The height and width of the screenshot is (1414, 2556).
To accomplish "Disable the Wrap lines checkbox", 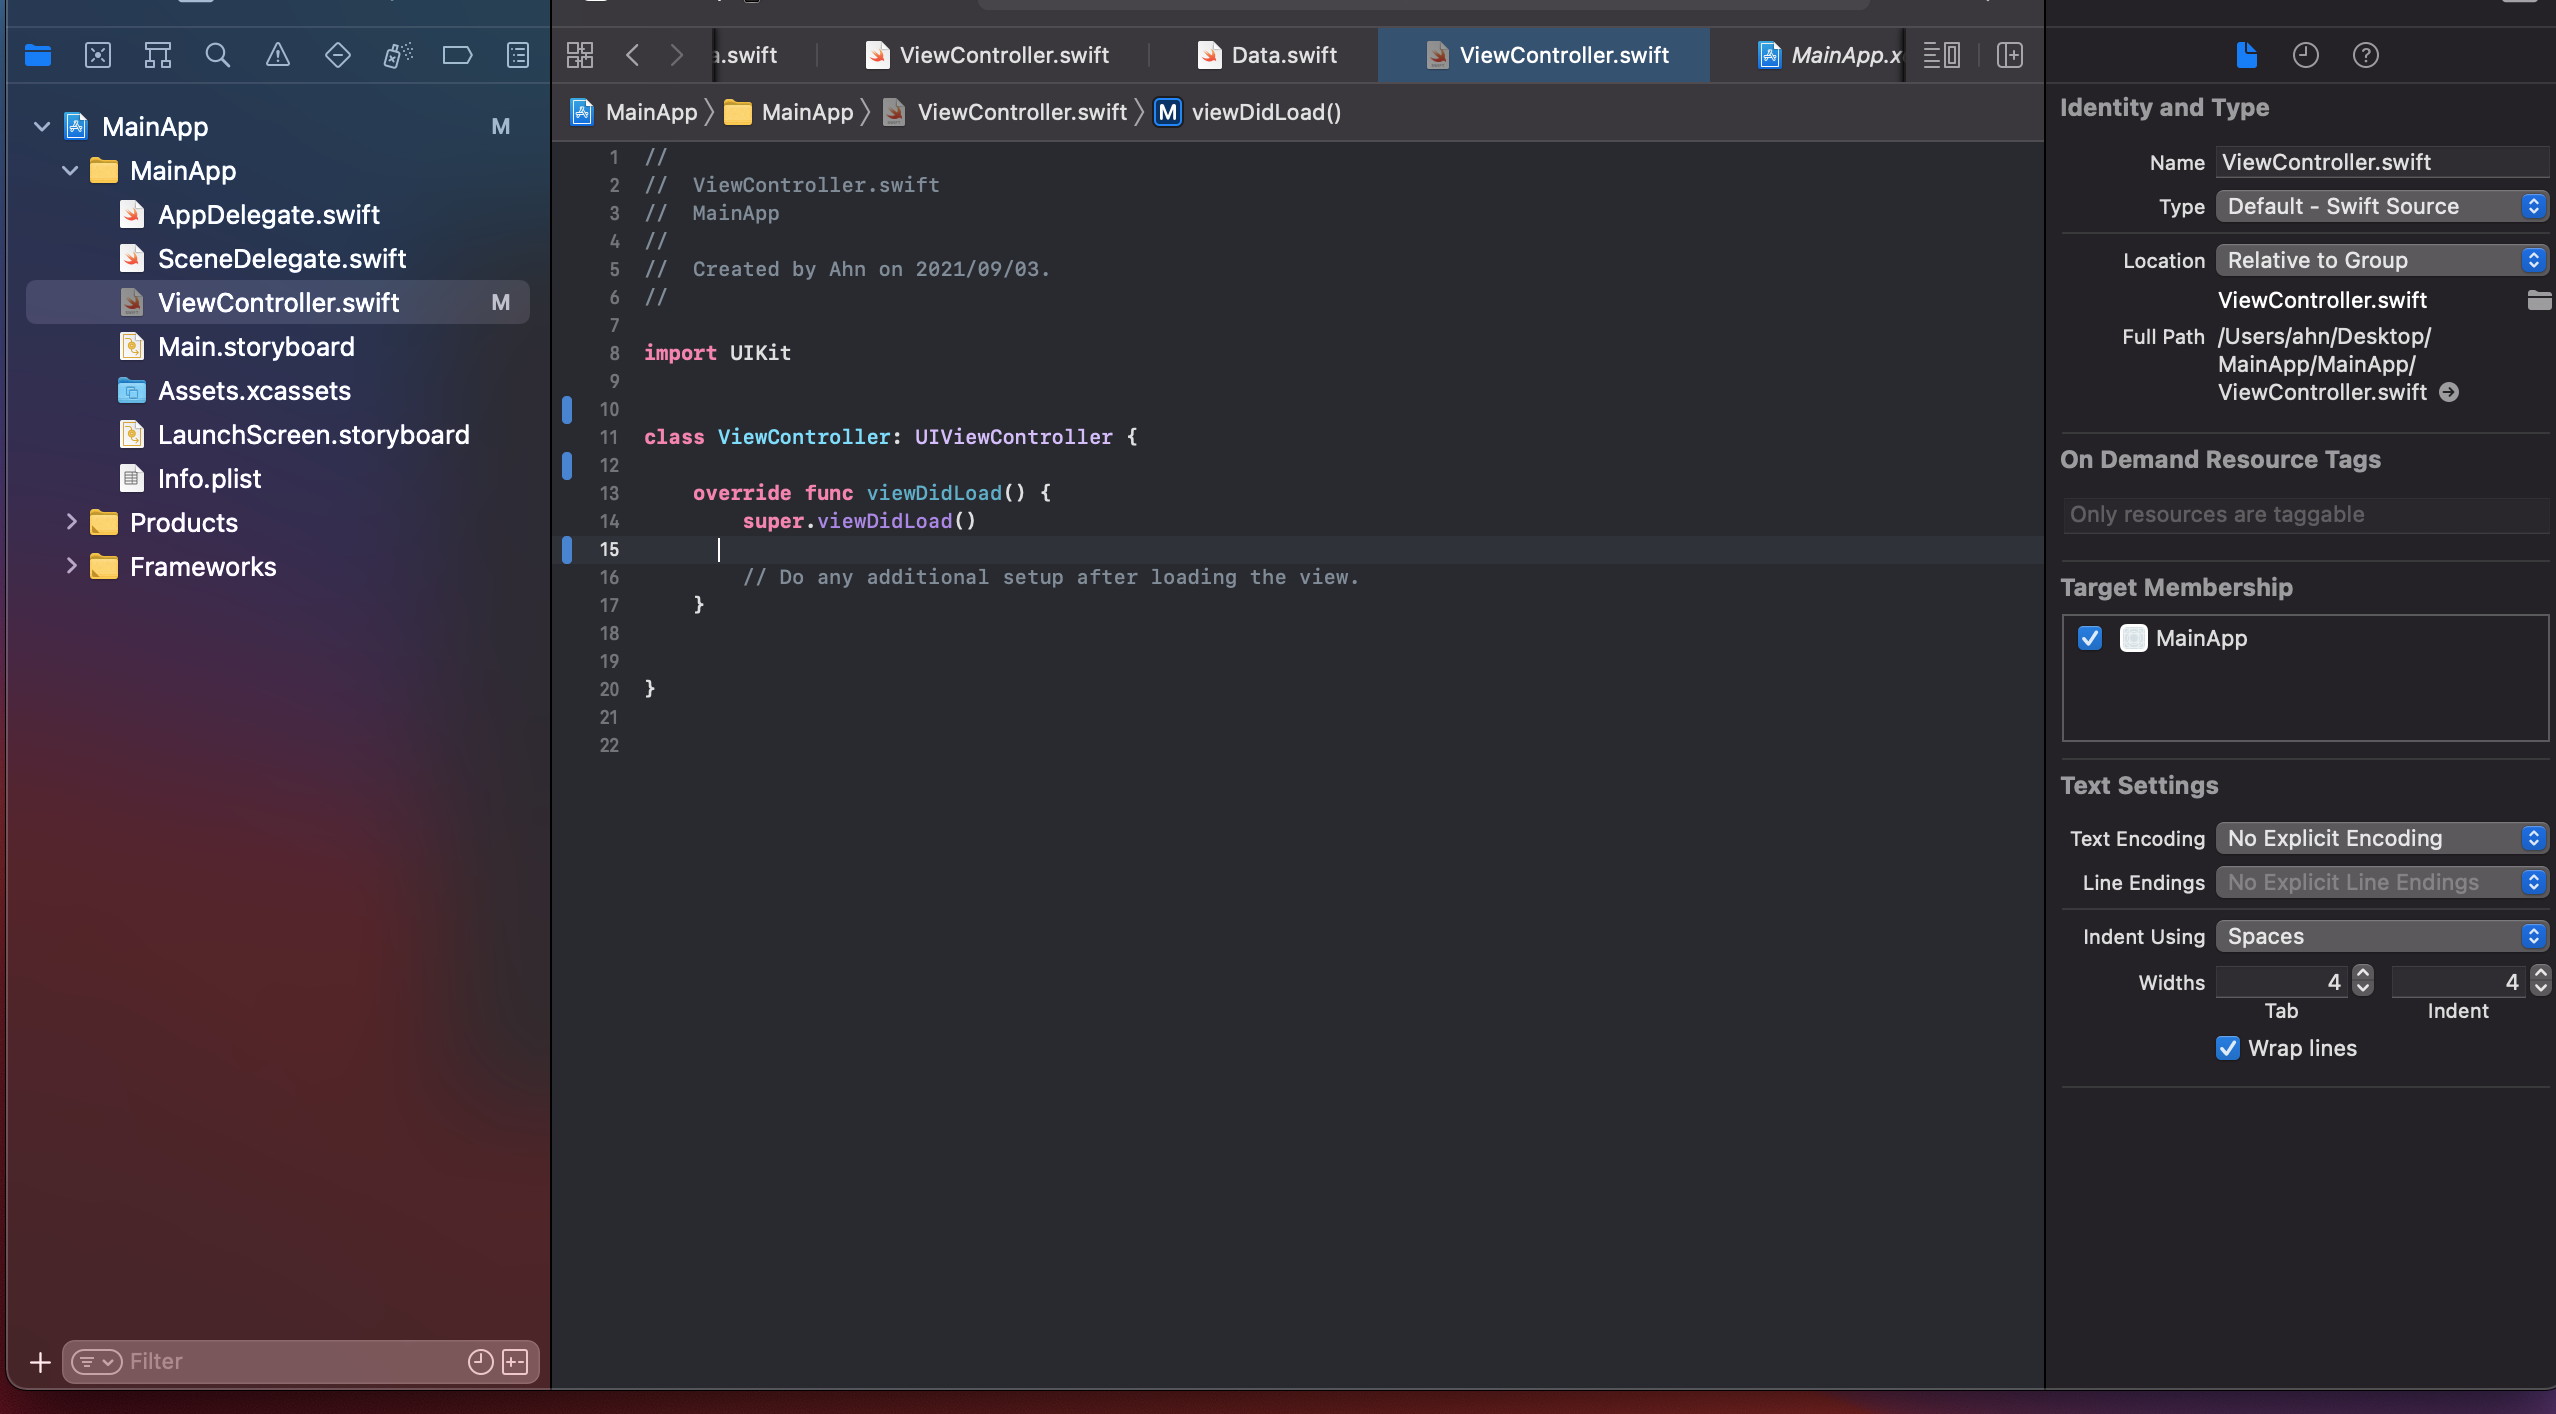I will pos(2228,1048).
